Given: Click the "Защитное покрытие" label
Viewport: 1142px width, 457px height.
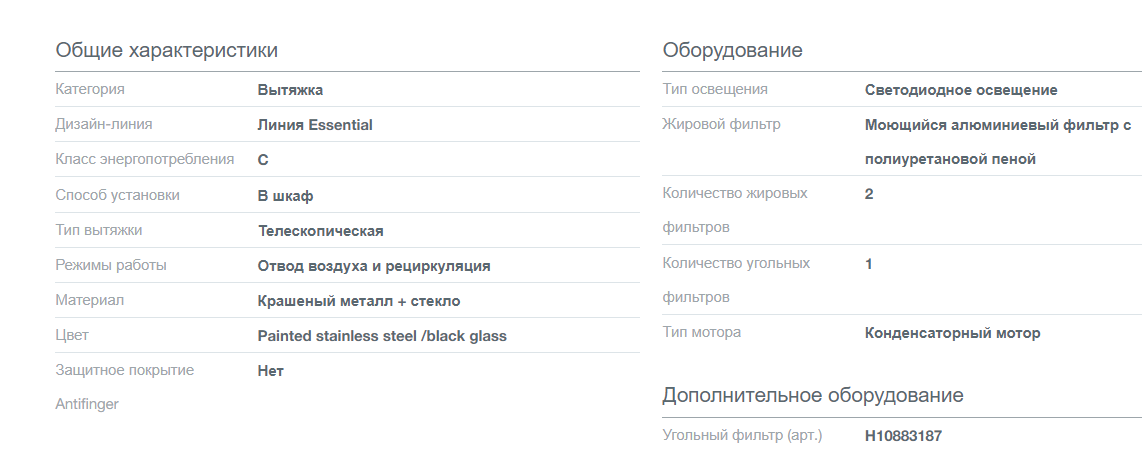Looking at the screenshot, I should click(125, 370).
